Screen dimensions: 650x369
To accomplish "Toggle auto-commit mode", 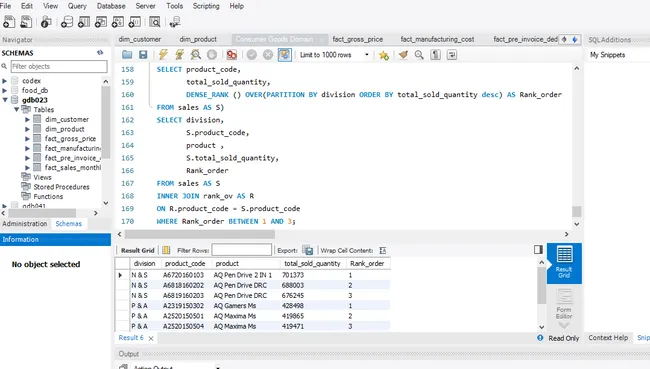I will point(284,55).
